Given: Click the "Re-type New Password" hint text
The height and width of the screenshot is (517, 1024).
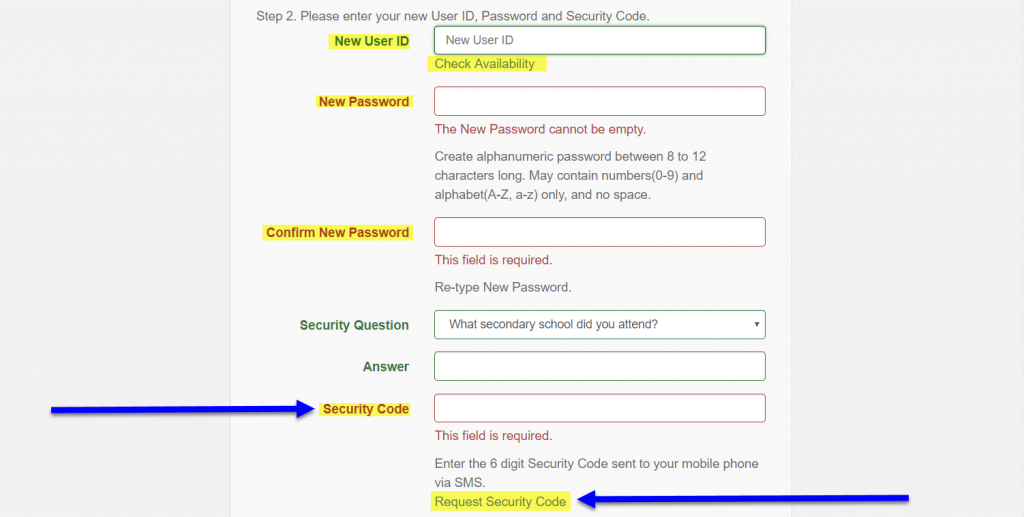Looking at the screenshot, I should pos(502,287).
